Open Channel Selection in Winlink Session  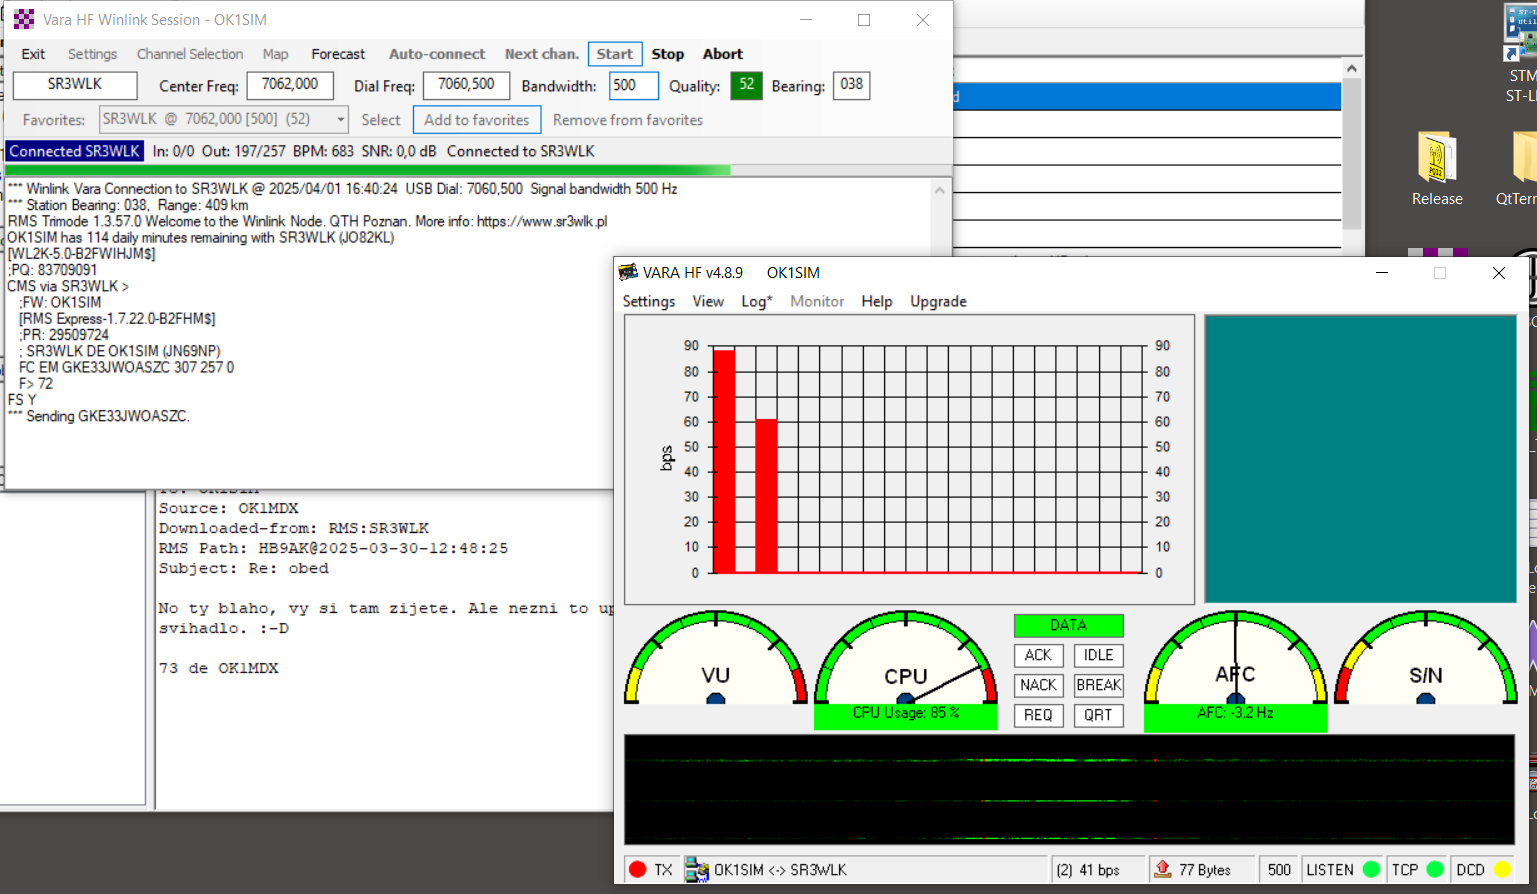click(190, 54)
